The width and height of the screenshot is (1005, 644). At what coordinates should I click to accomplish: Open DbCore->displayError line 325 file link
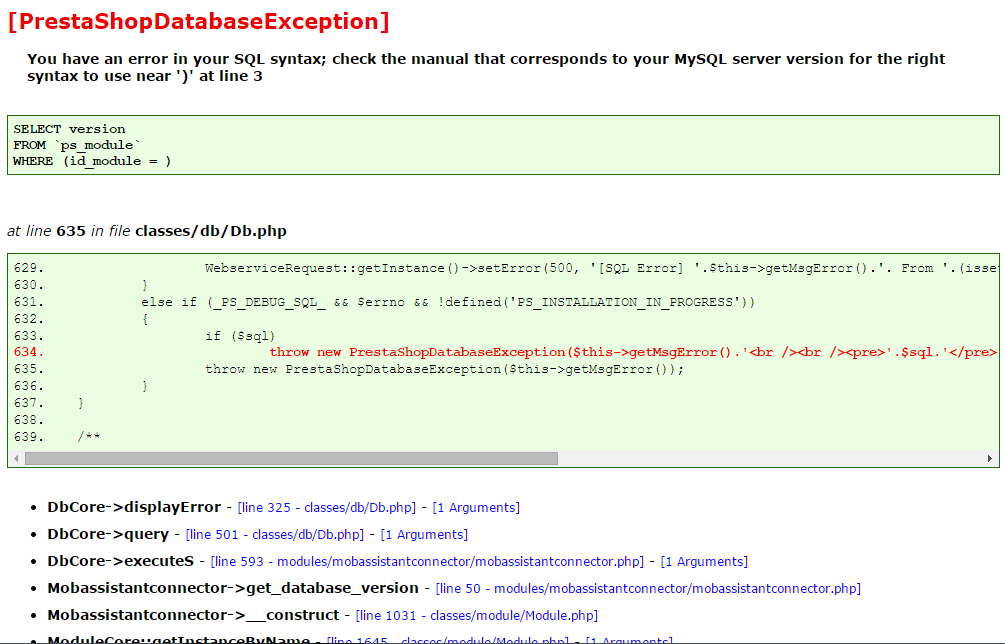pyautogui.click(x=326, y=508)
